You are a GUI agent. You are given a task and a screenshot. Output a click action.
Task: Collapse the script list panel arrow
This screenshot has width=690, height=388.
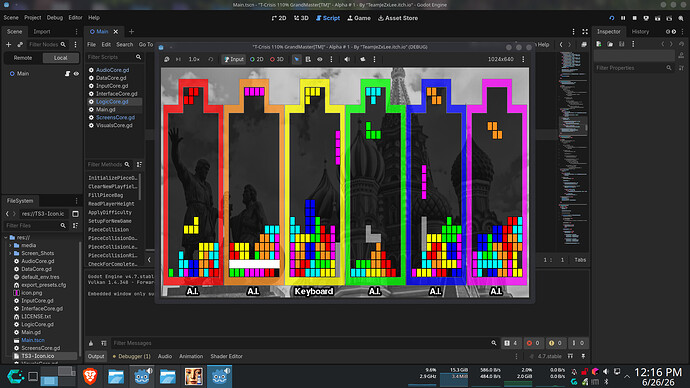coord(149,260)
